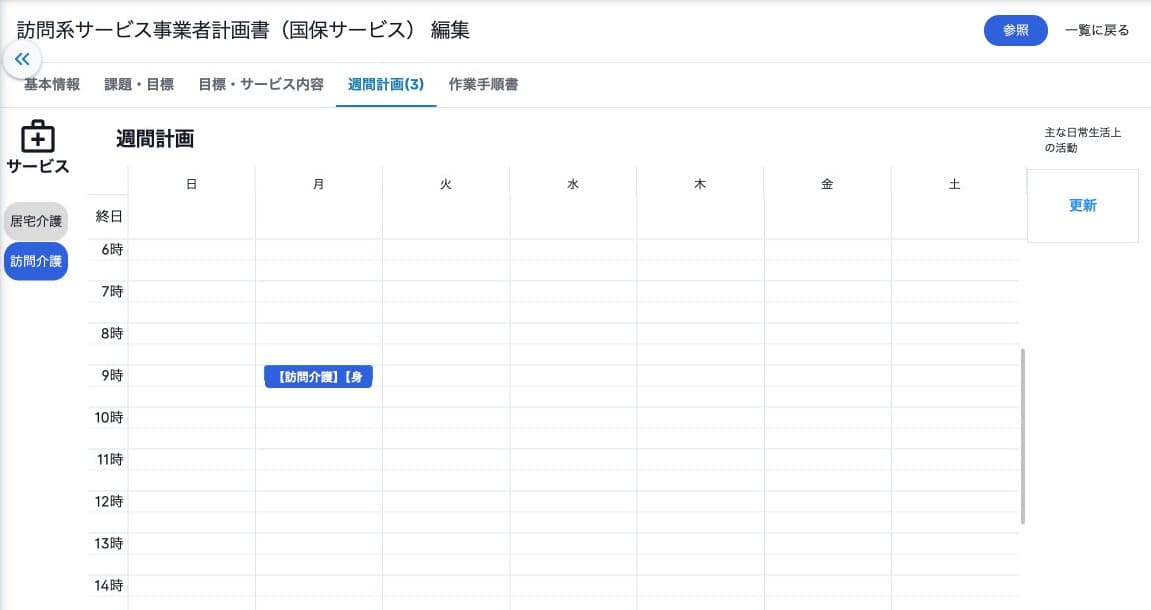Click the 13時 time label

109,543
